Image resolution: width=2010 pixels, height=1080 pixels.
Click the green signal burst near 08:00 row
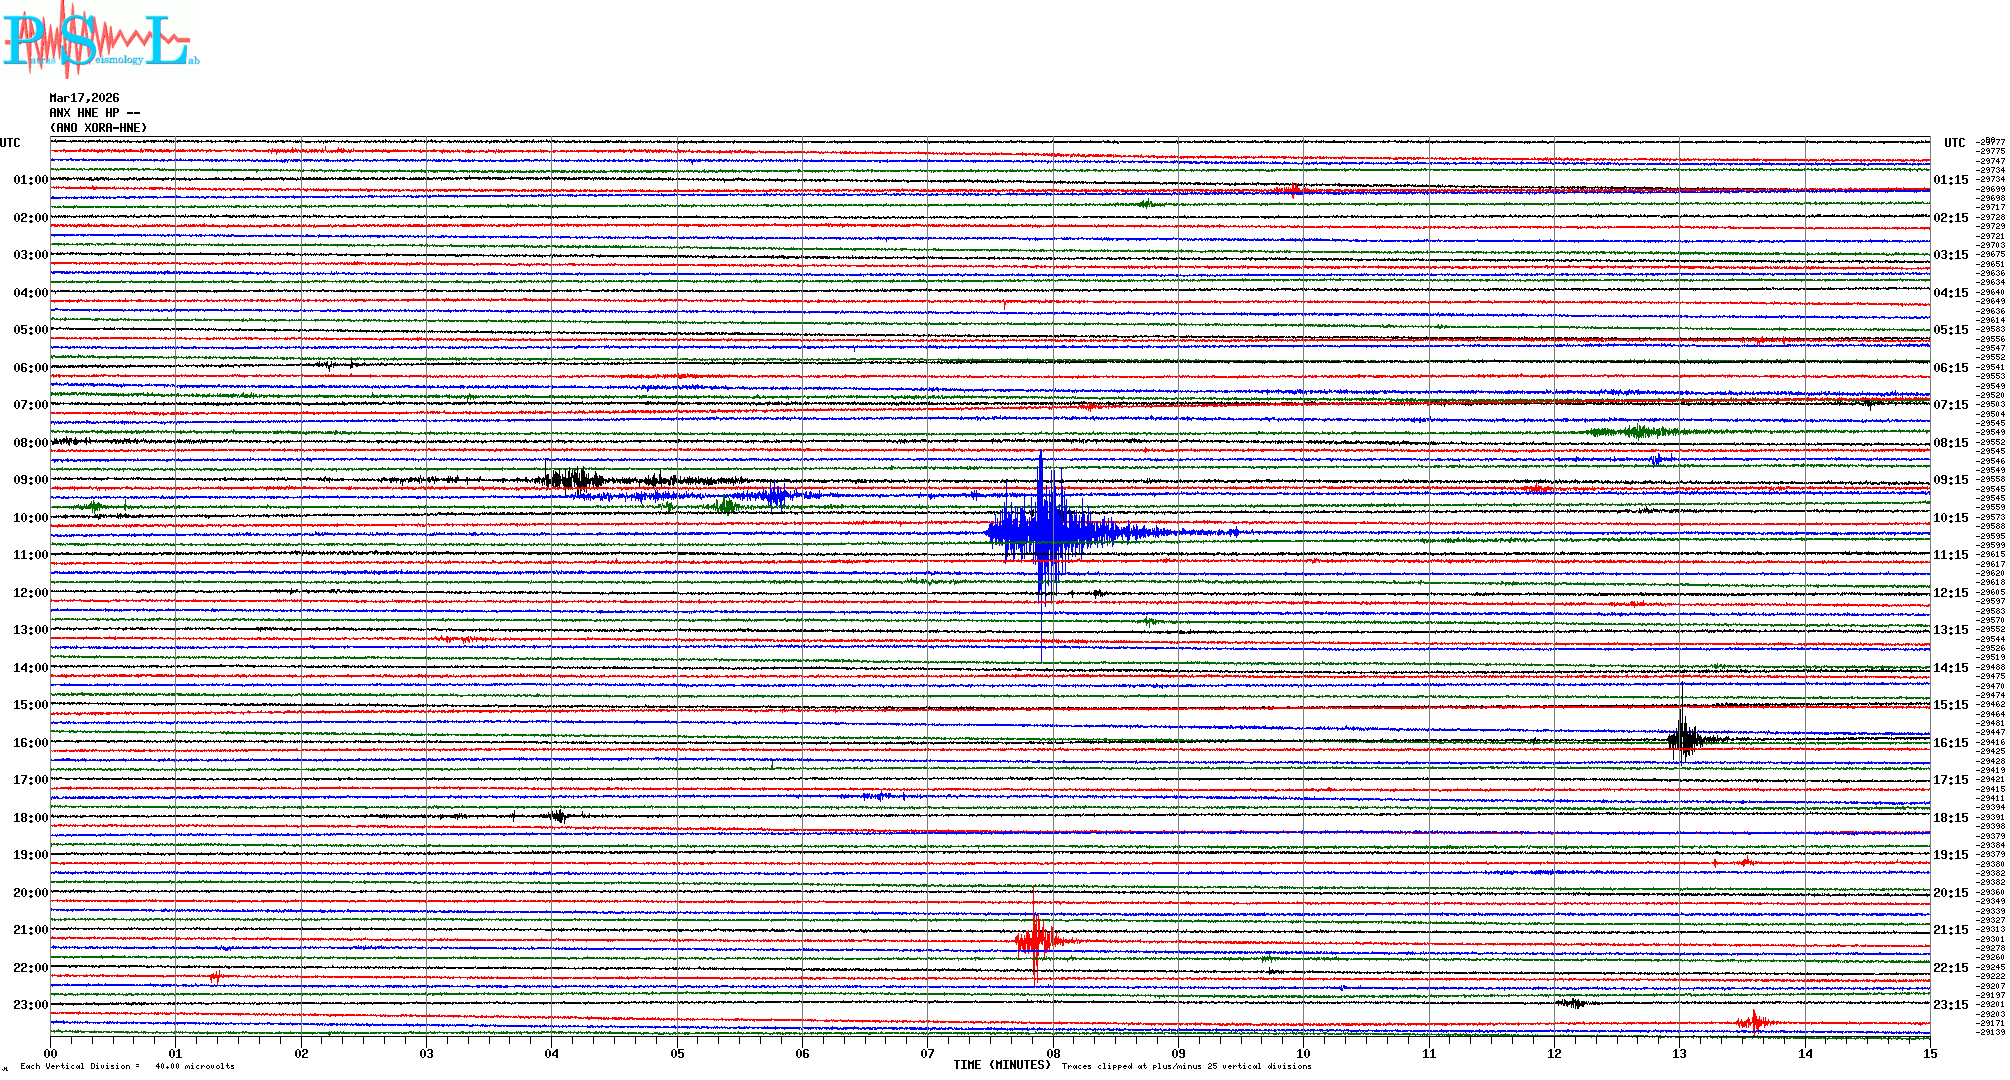[x=1638, y=432]
